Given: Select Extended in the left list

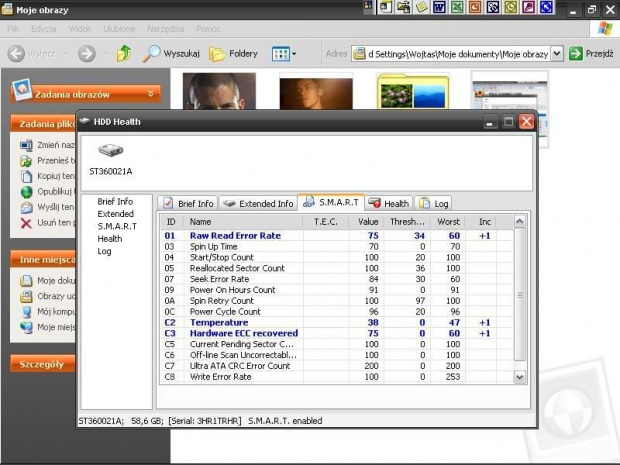Looking at the screenshot, I should click(115, 214).
